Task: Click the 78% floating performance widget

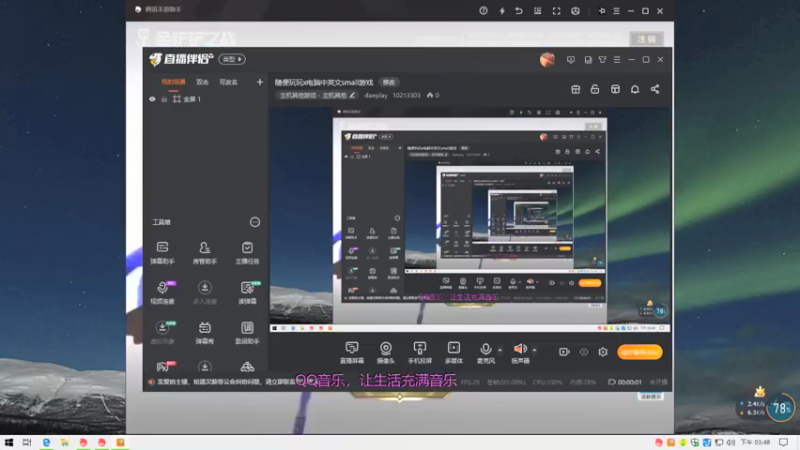Action: [x=781, y=408]
